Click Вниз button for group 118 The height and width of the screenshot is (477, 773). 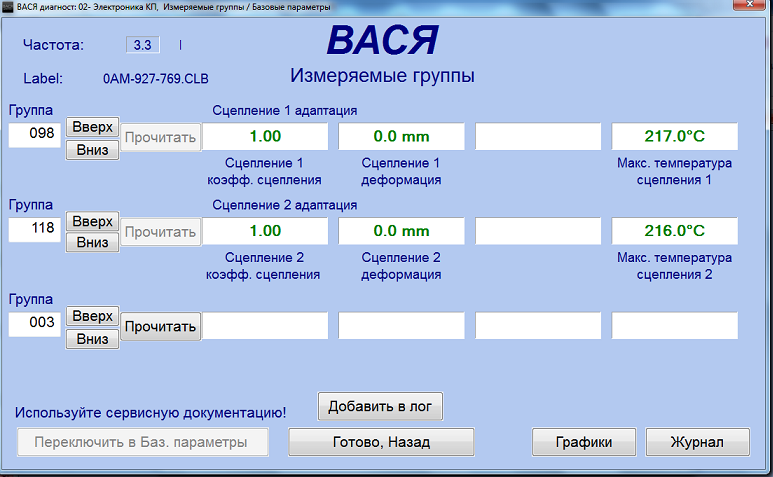(x=93, y=242)
